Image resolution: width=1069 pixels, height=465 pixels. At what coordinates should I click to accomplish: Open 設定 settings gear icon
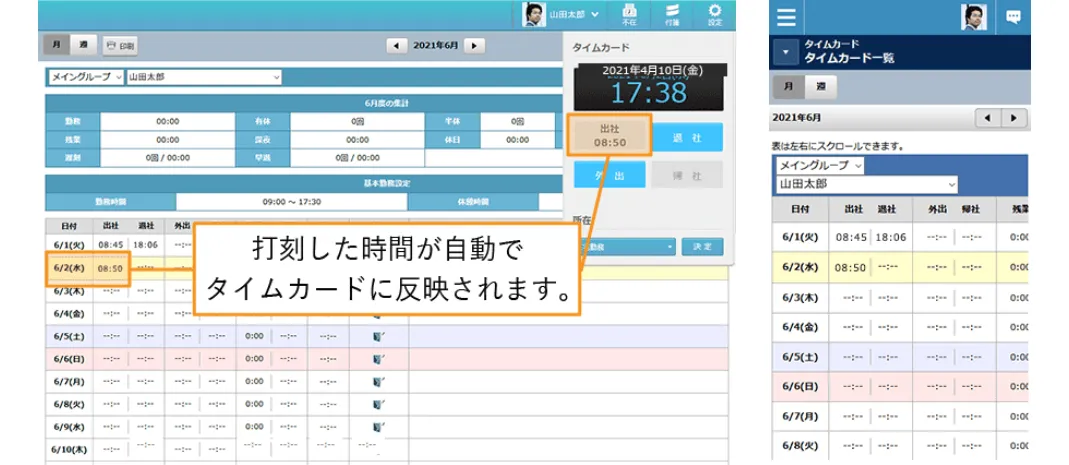tap(714, 14)
